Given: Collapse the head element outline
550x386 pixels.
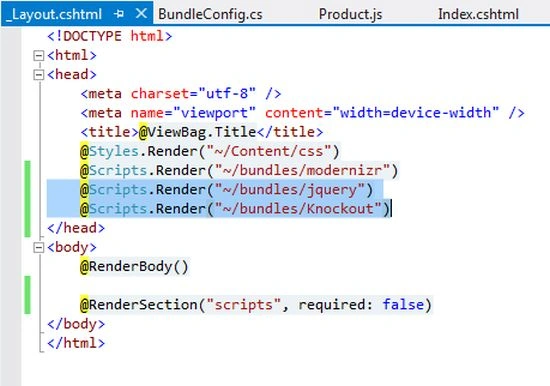Looking at the screenshot, I should (x=38, y=74).
